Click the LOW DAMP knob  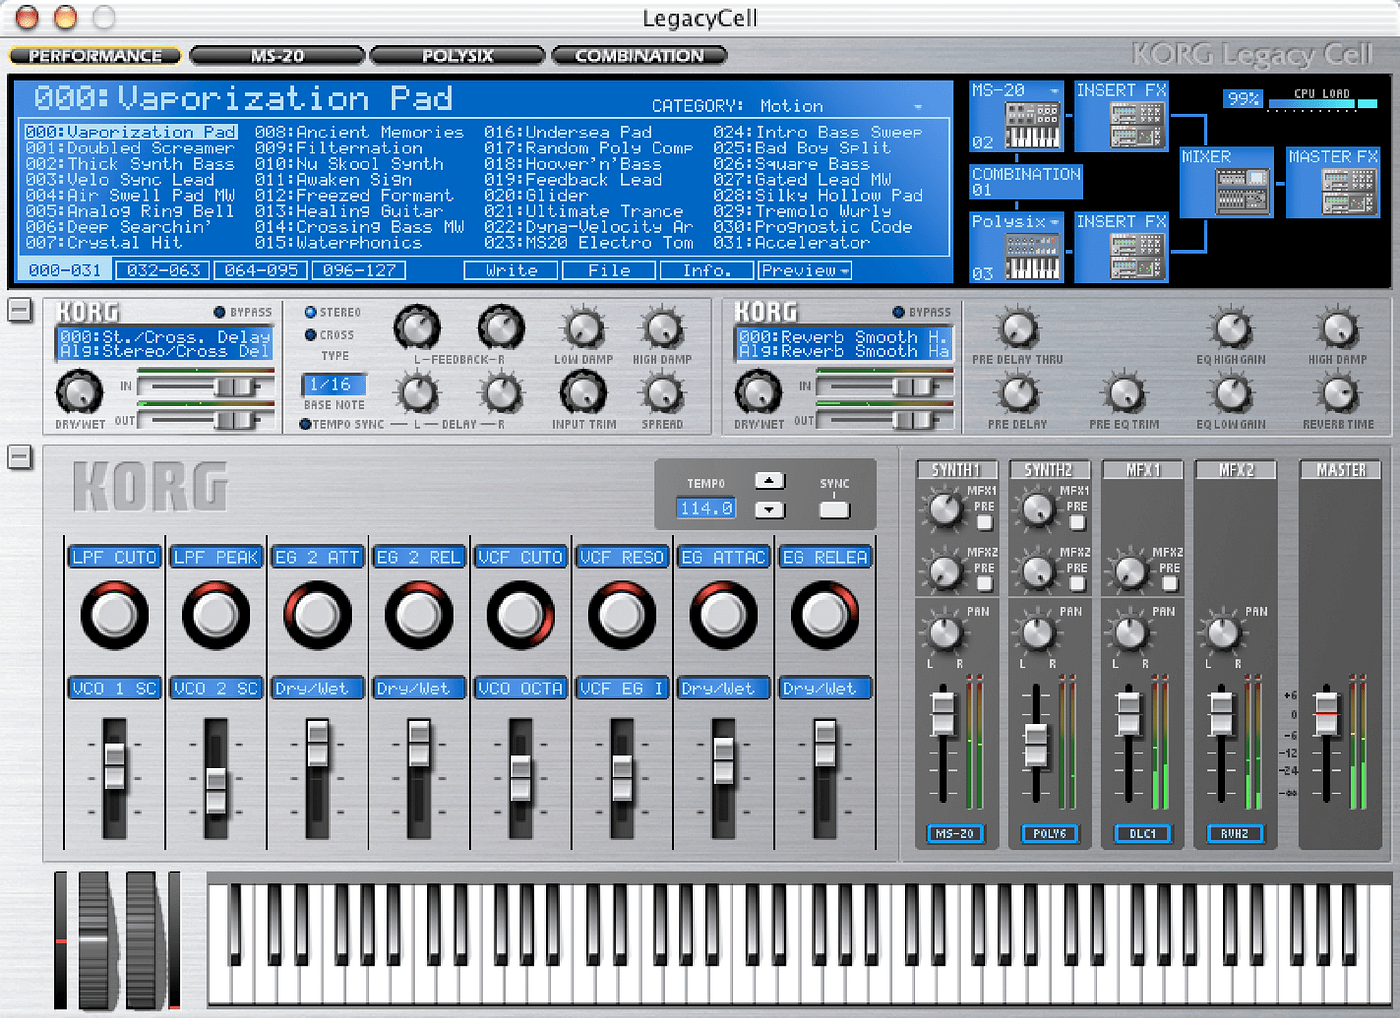pyautogui.click(x=584, y=328)
